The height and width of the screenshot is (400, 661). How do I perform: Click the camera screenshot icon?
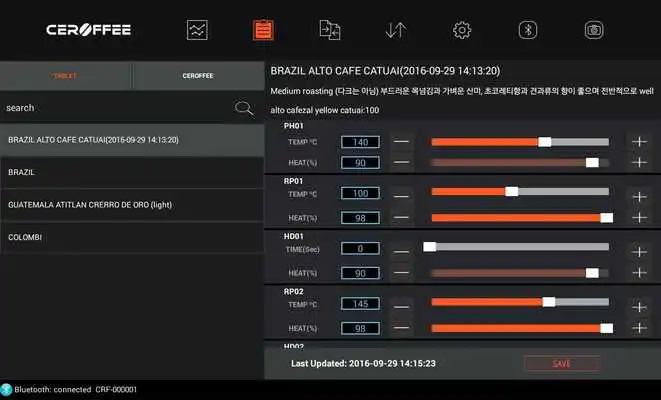pyautogui.click(x=594, y=30)
